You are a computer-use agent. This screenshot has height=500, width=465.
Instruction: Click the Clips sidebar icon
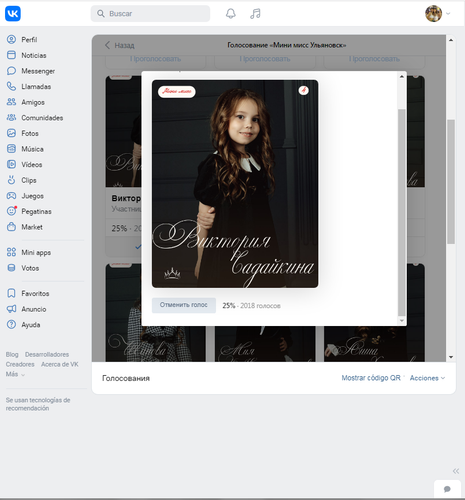point(11,180)
